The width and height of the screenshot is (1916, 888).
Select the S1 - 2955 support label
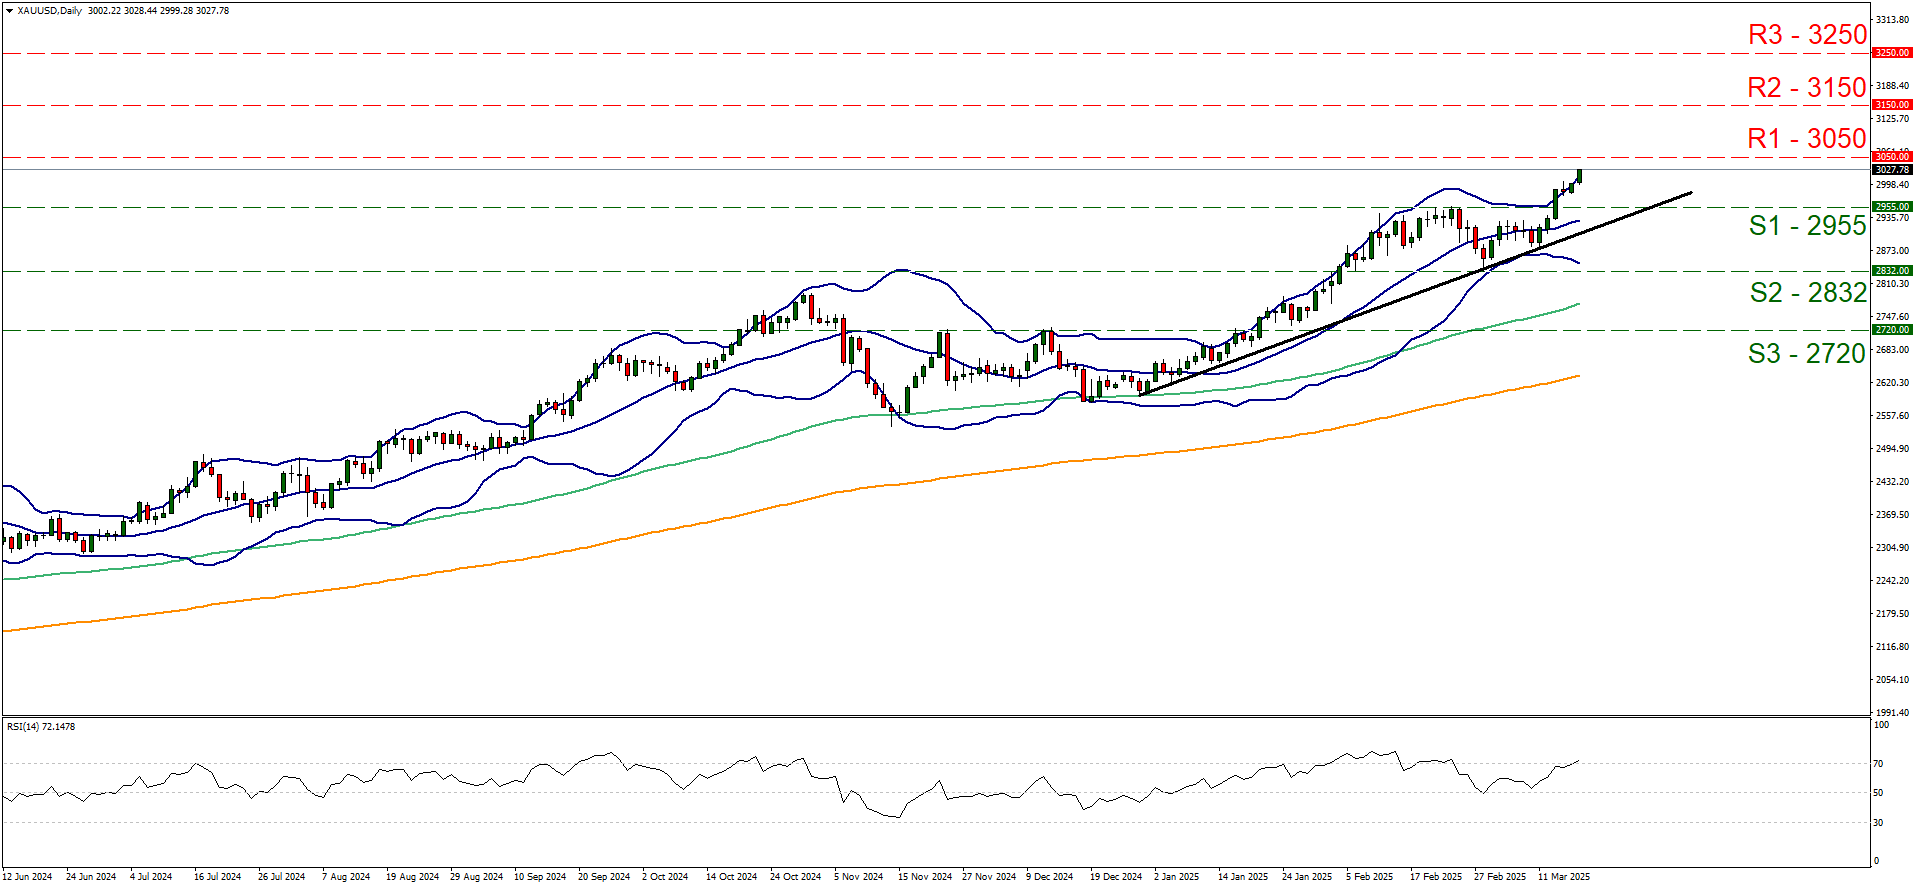1807,226
